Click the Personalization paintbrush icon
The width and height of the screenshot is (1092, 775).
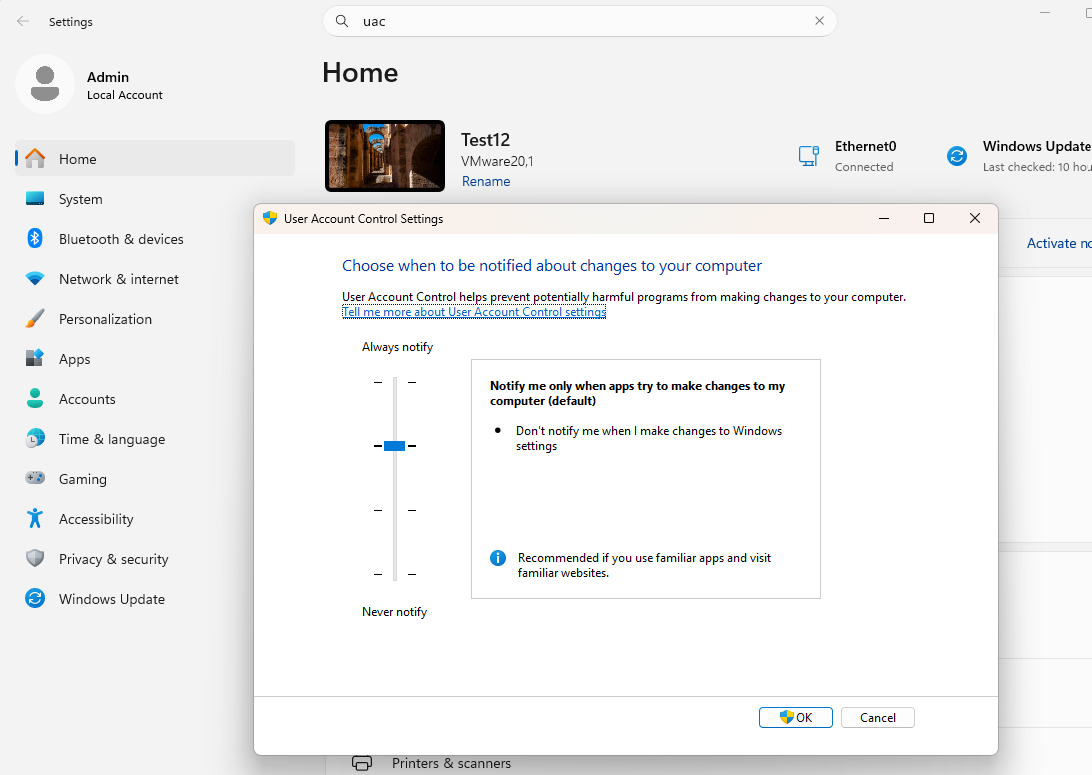click(x=35, y=319)
